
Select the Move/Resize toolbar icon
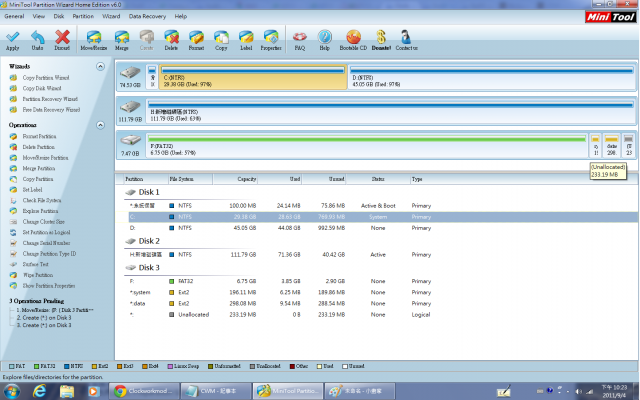pyautogui.click(x=94, y=37)
